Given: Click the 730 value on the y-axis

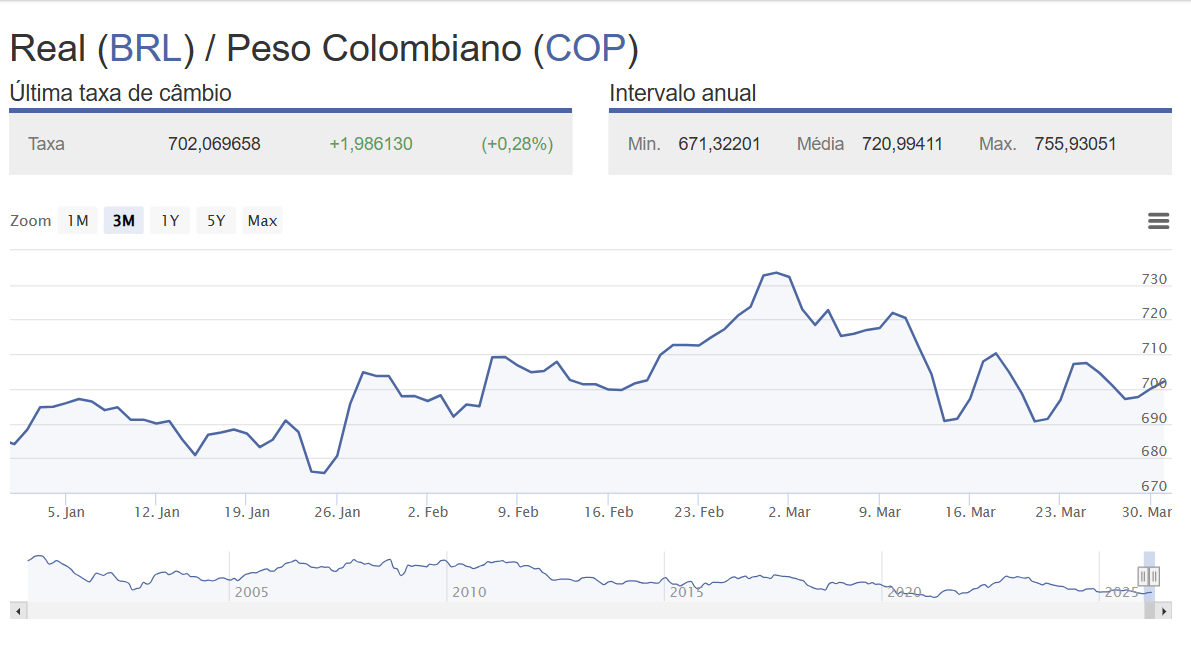Looking at the screenshot, I should (1155, 279).
